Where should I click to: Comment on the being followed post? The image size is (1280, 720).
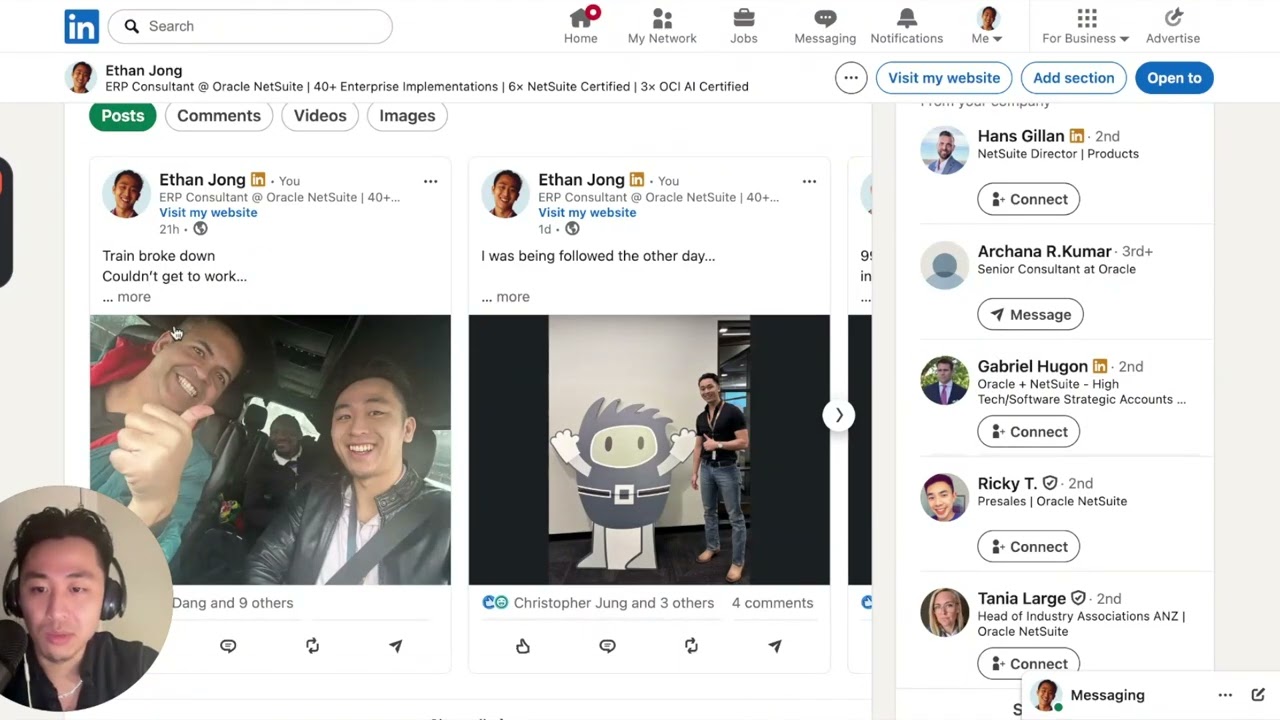607,646
